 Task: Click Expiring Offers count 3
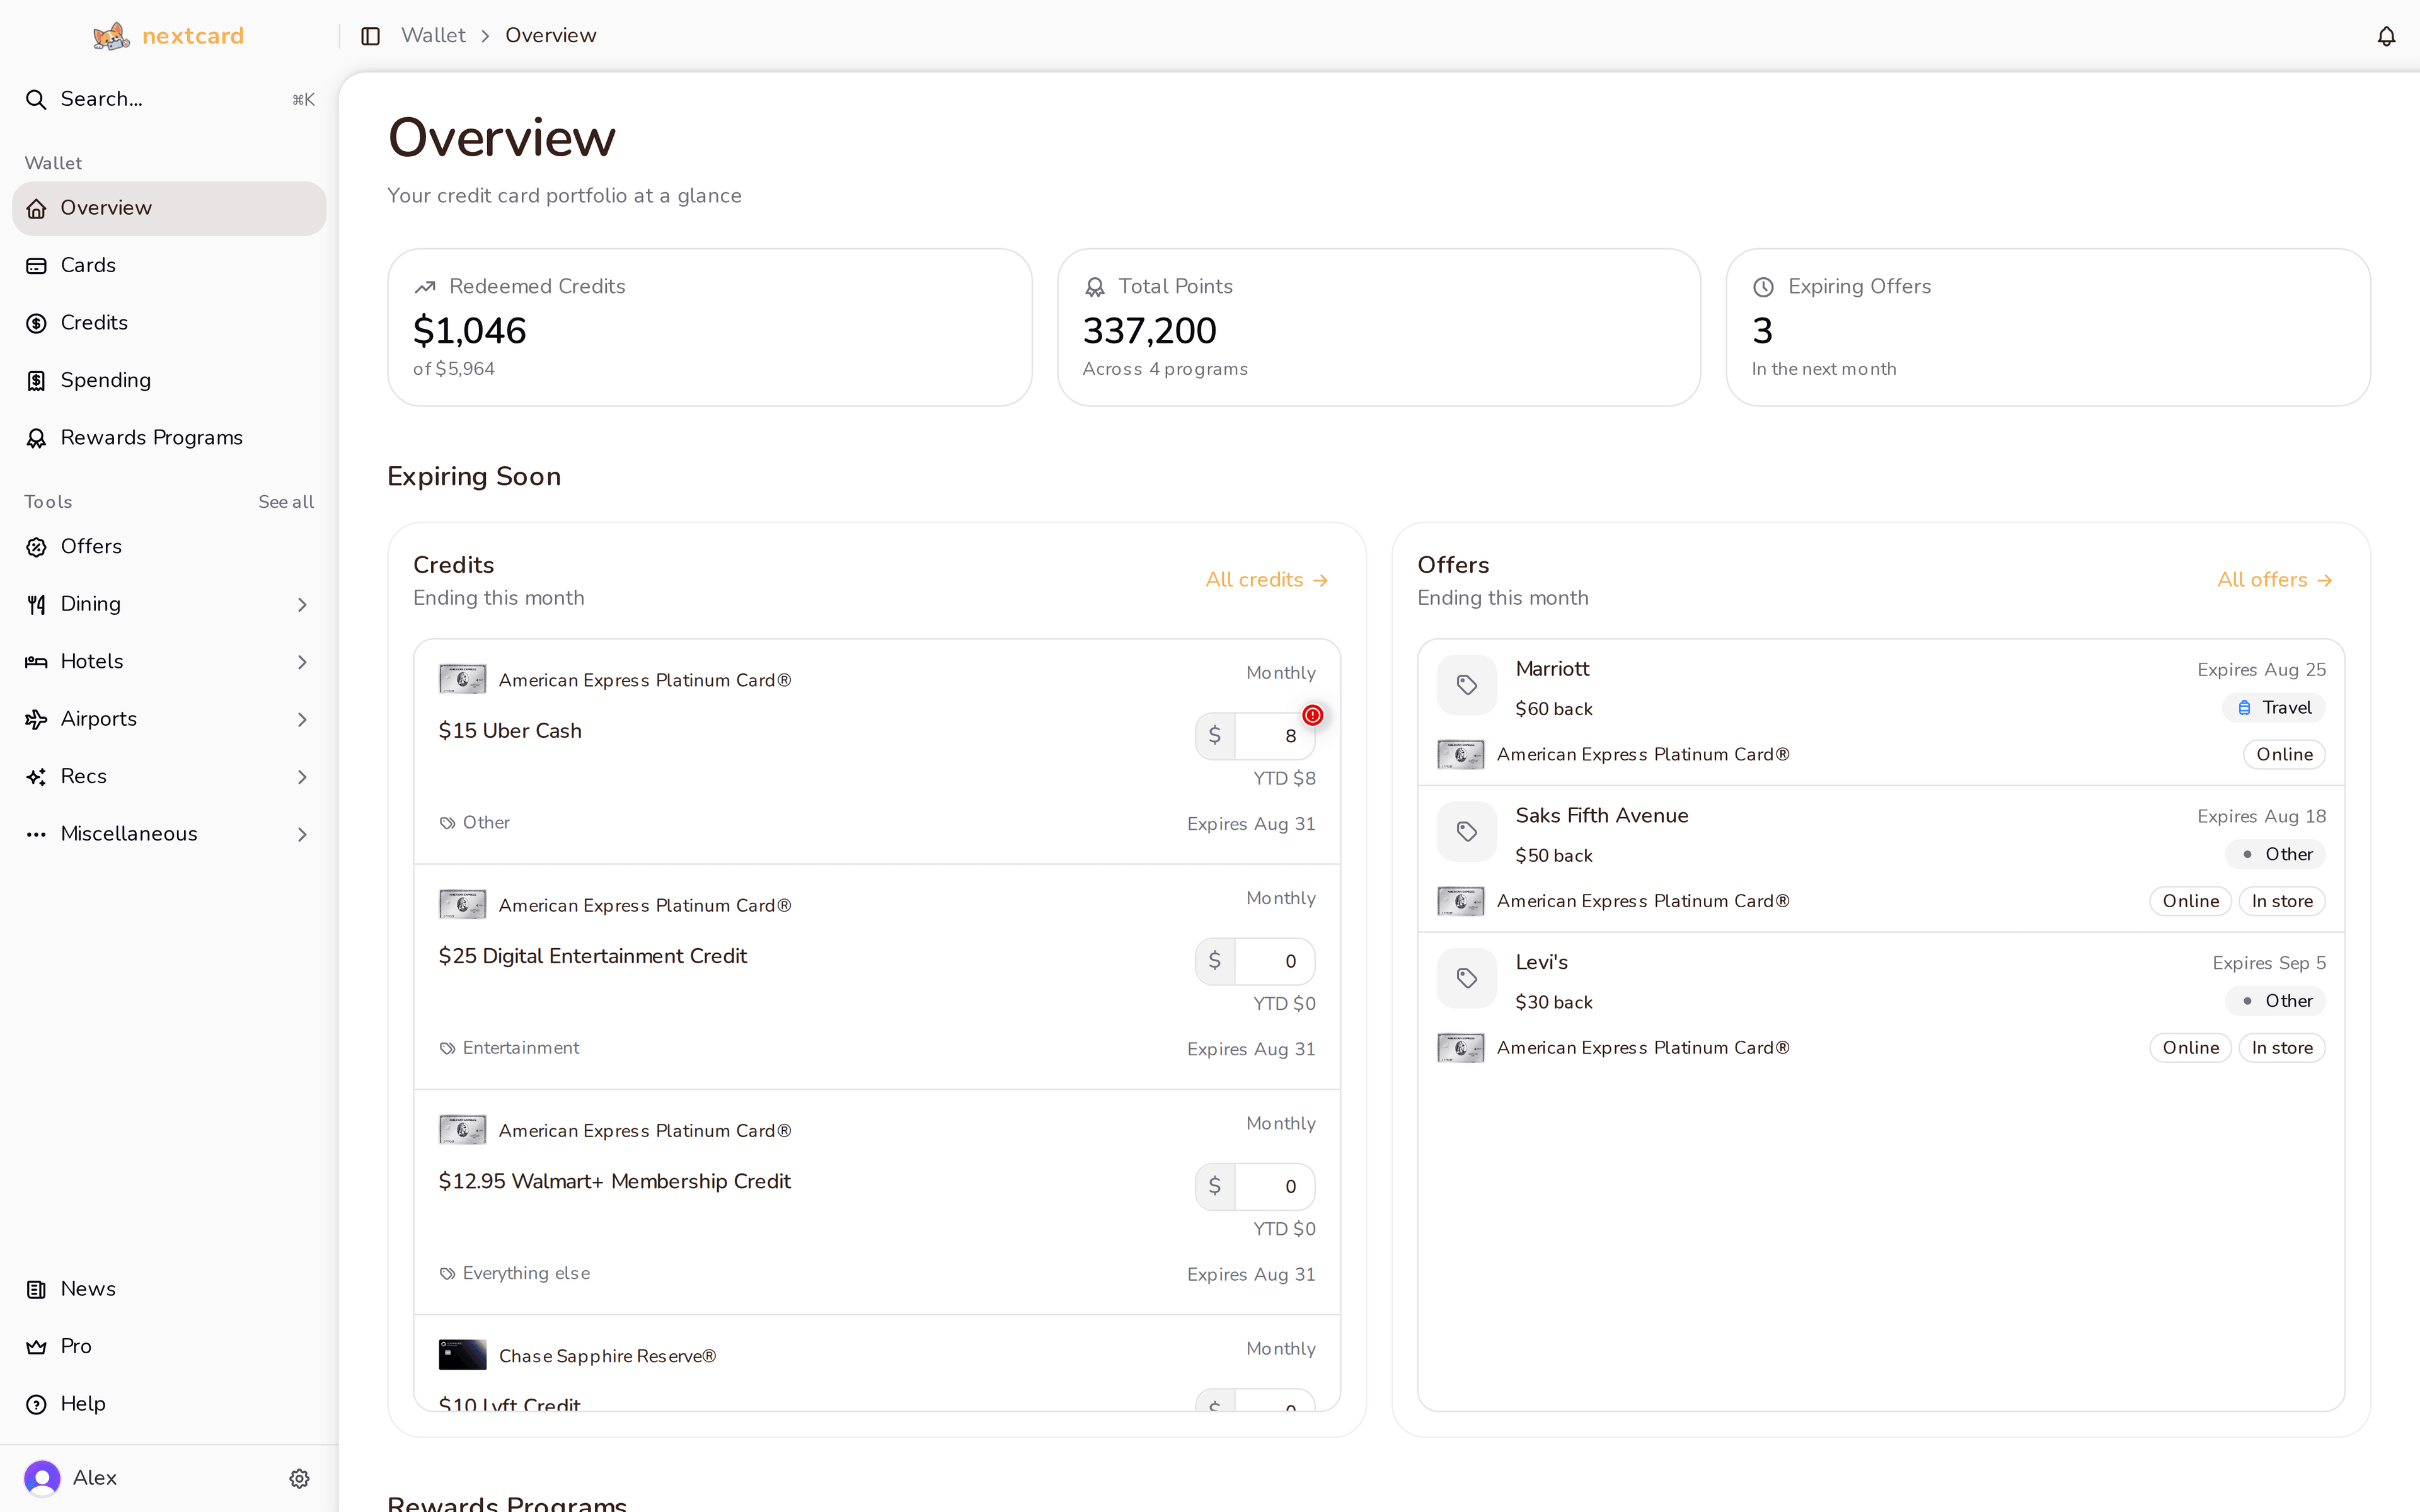(x=1762, y=331)
